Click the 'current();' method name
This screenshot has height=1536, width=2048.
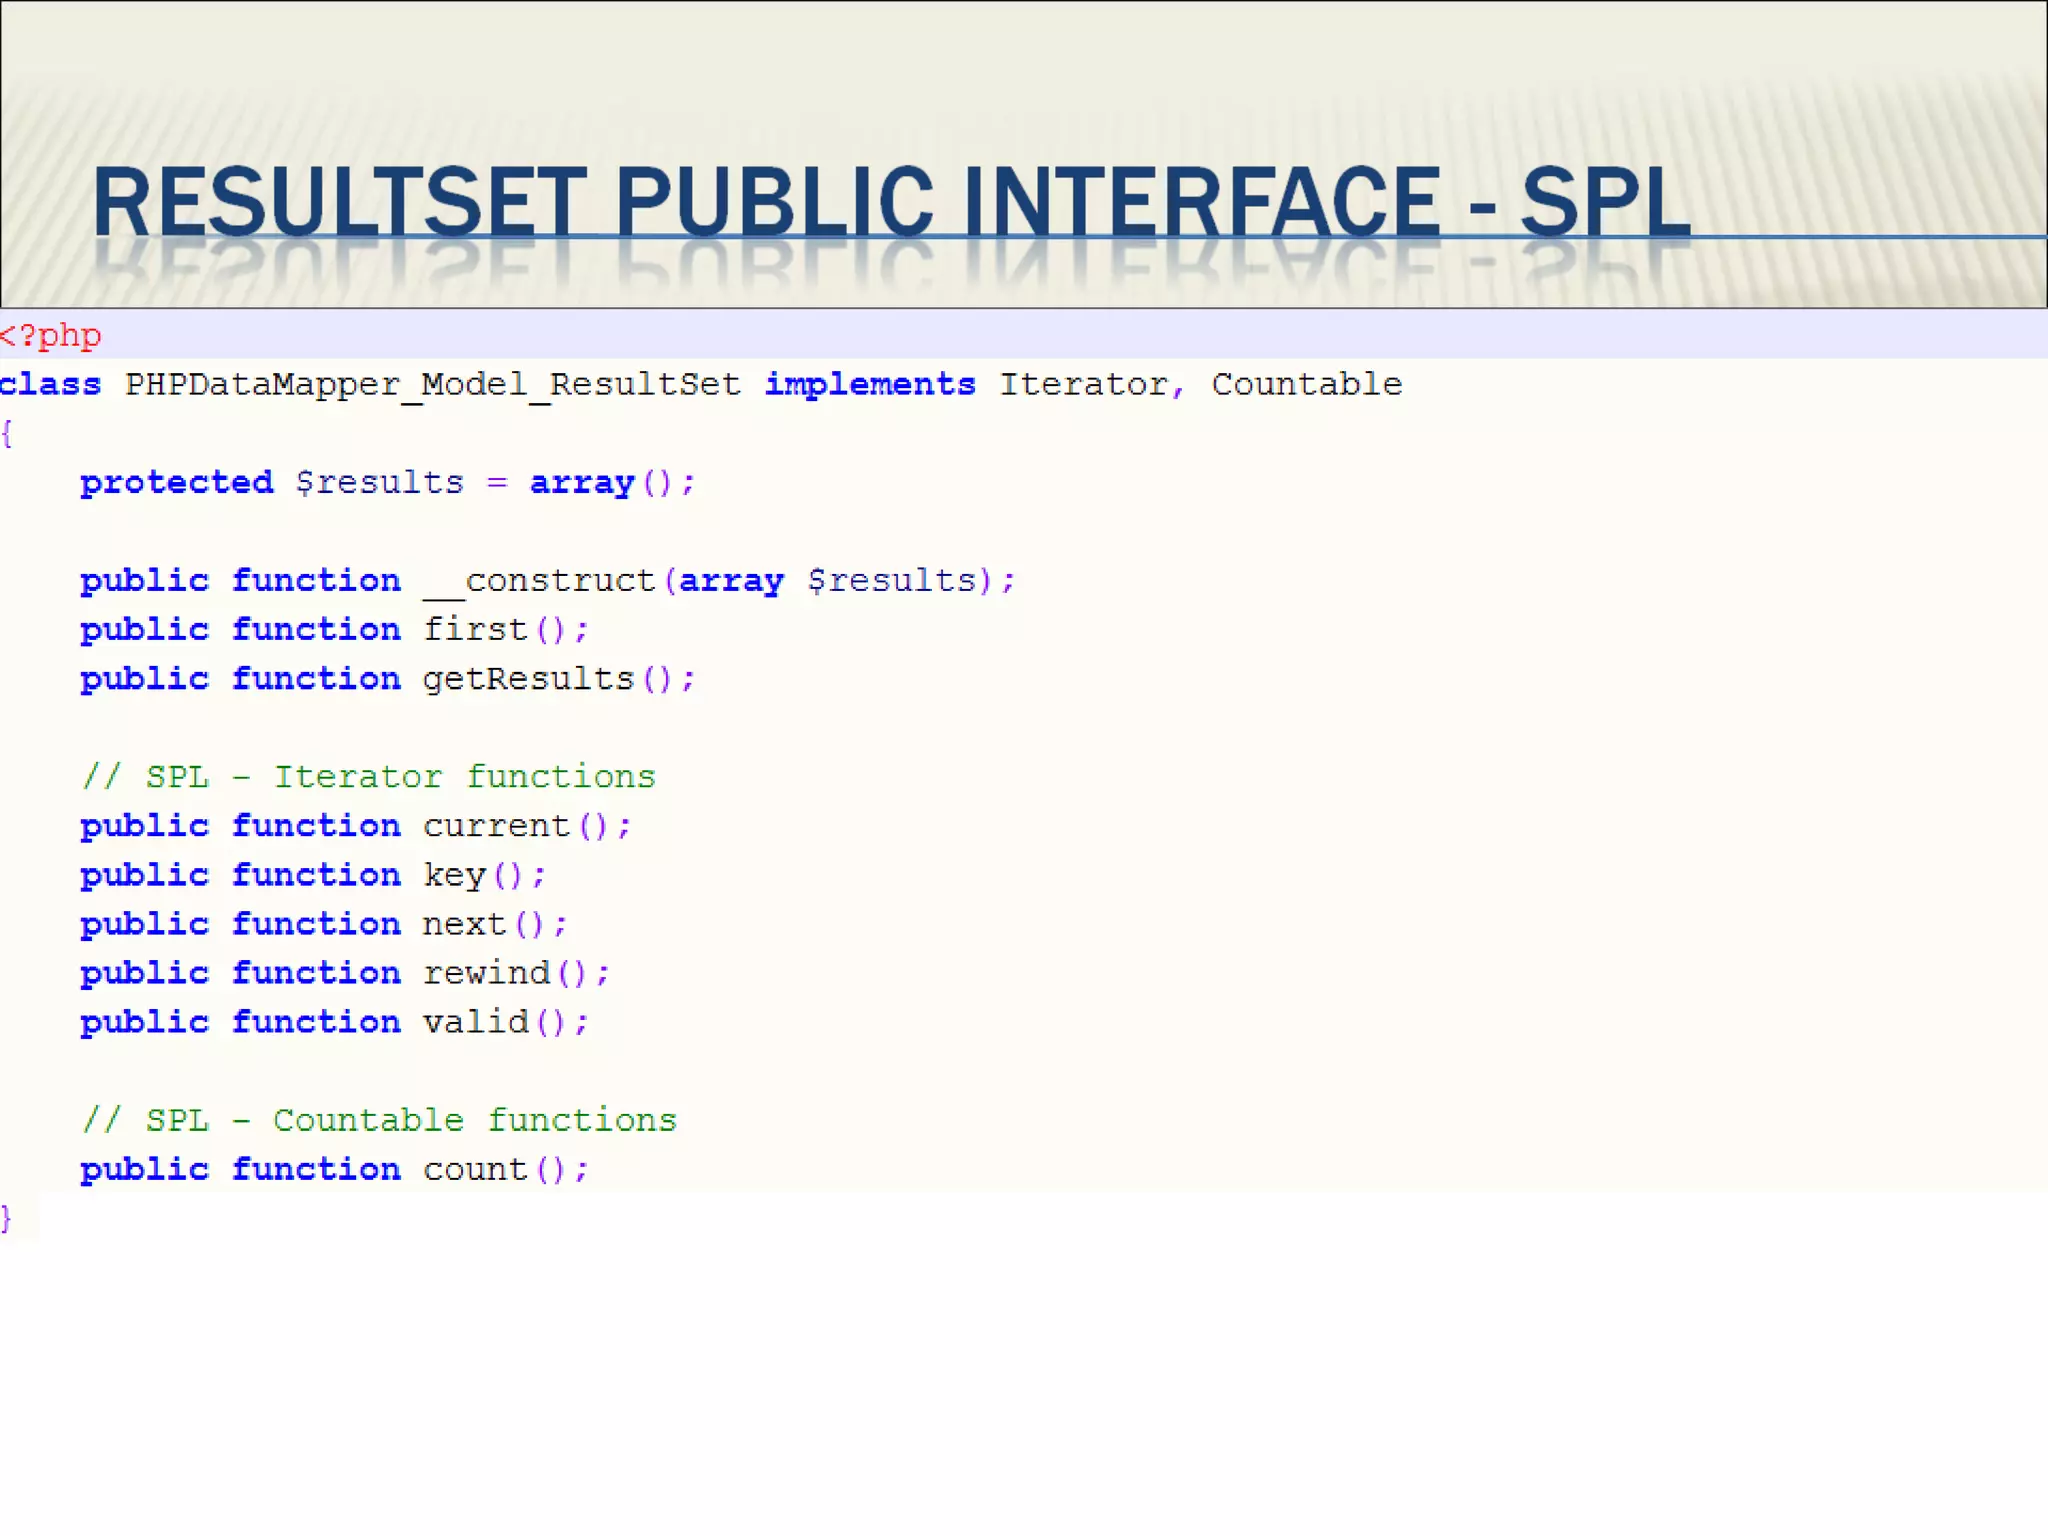pyautogui.click(x=527, y=827)
